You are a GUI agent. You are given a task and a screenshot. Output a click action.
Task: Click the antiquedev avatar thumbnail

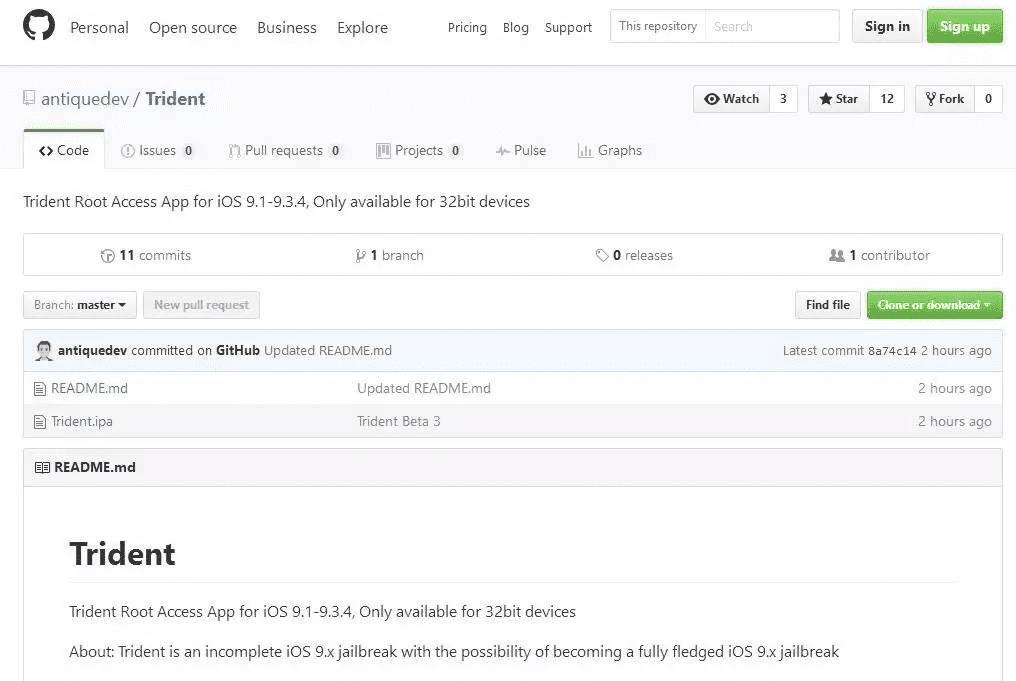click(44, 351)
